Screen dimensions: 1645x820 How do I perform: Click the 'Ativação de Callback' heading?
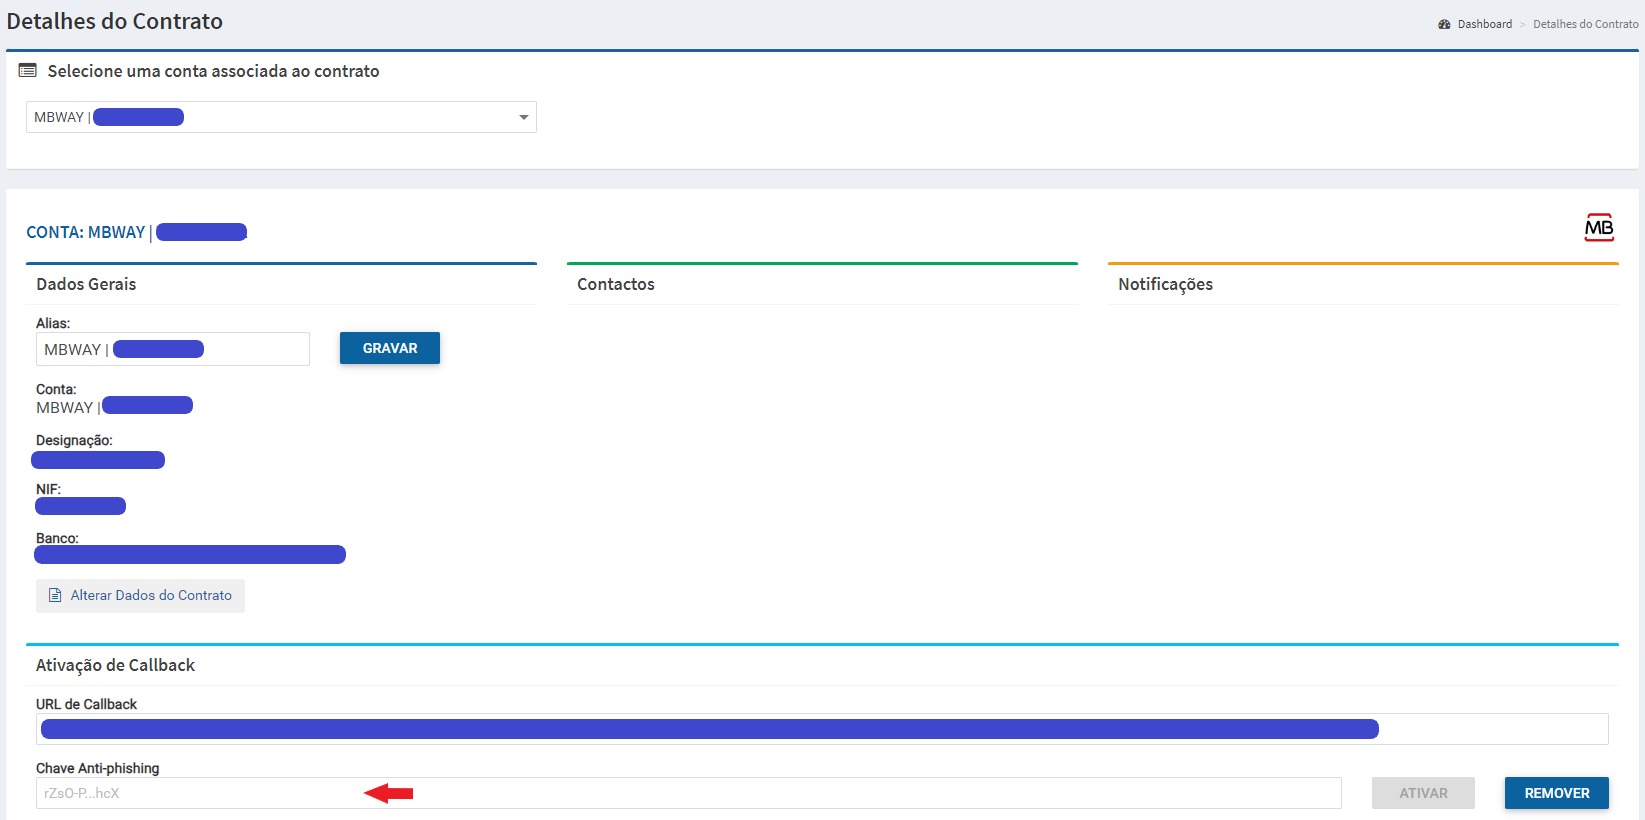115,665
